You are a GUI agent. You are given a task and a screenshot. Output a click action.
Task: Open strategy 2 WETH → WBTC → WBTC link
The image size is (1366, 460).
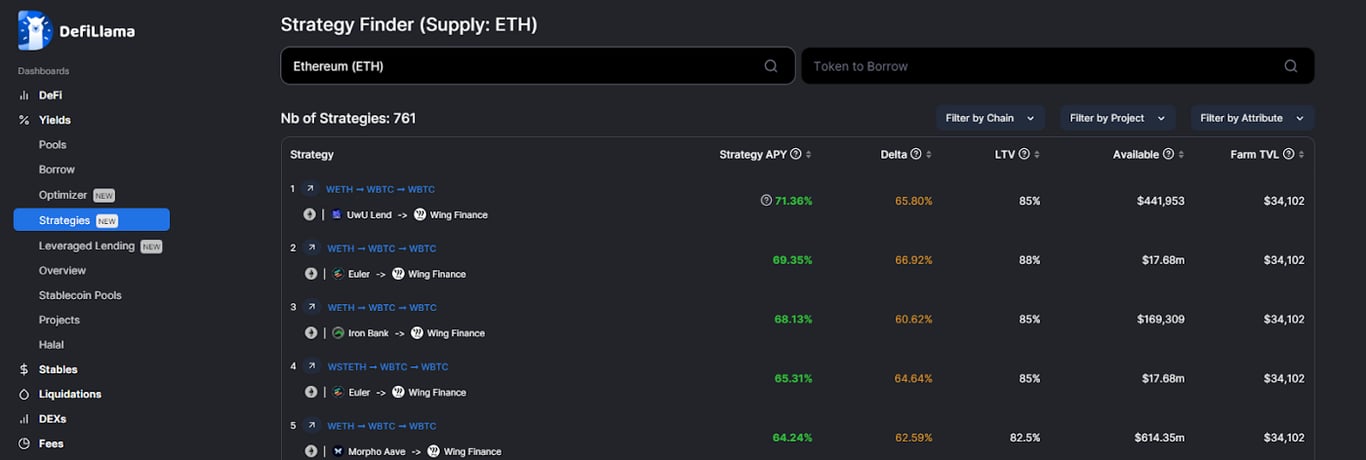381,248
